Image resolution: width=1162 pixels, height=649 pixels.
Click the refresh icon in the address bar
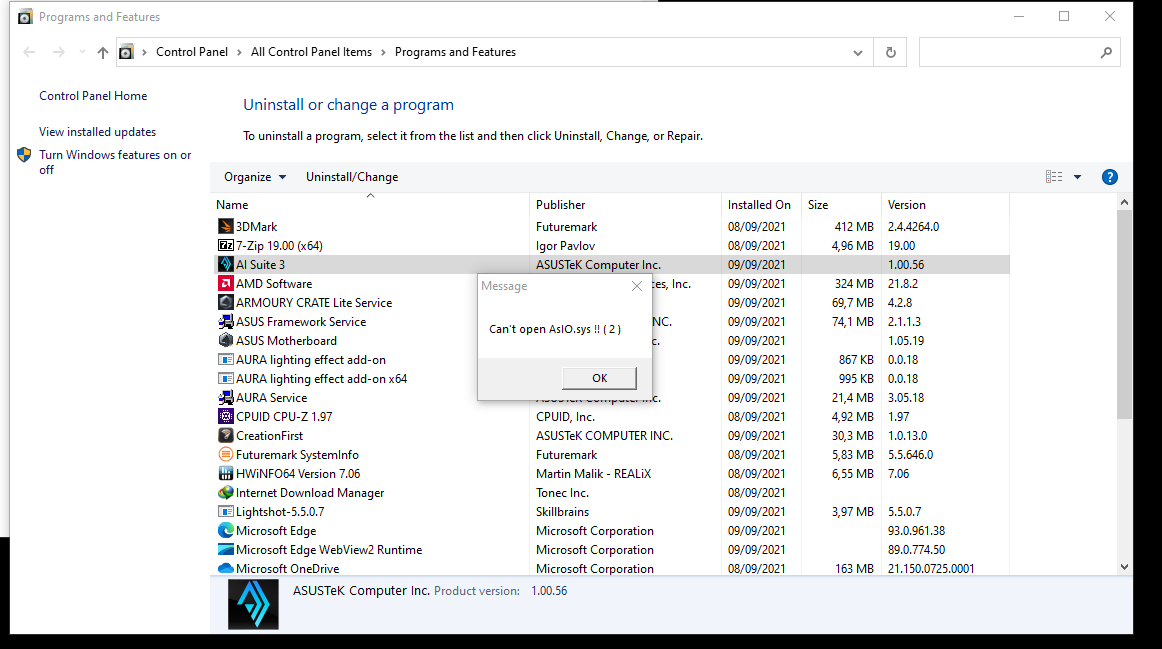click(889, 51)
